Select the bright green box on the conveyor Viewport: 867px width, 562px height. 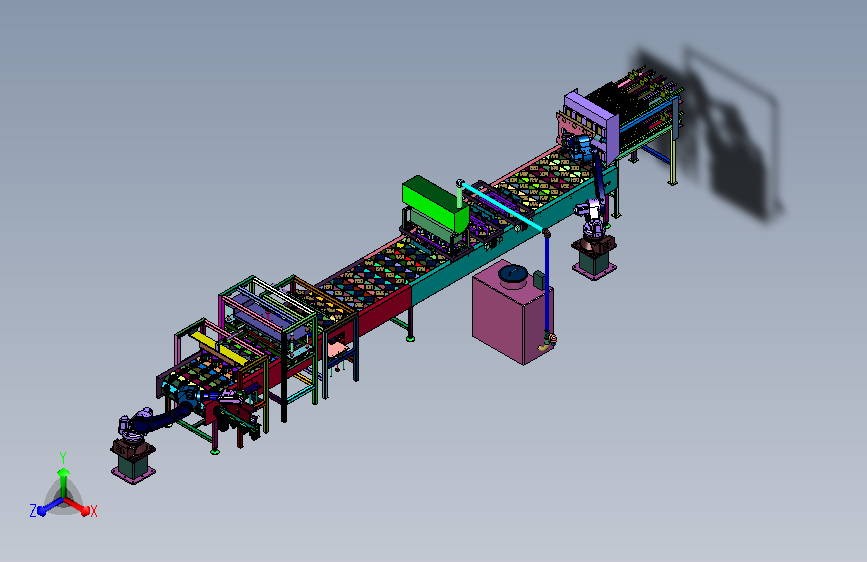tap(435, 204)
